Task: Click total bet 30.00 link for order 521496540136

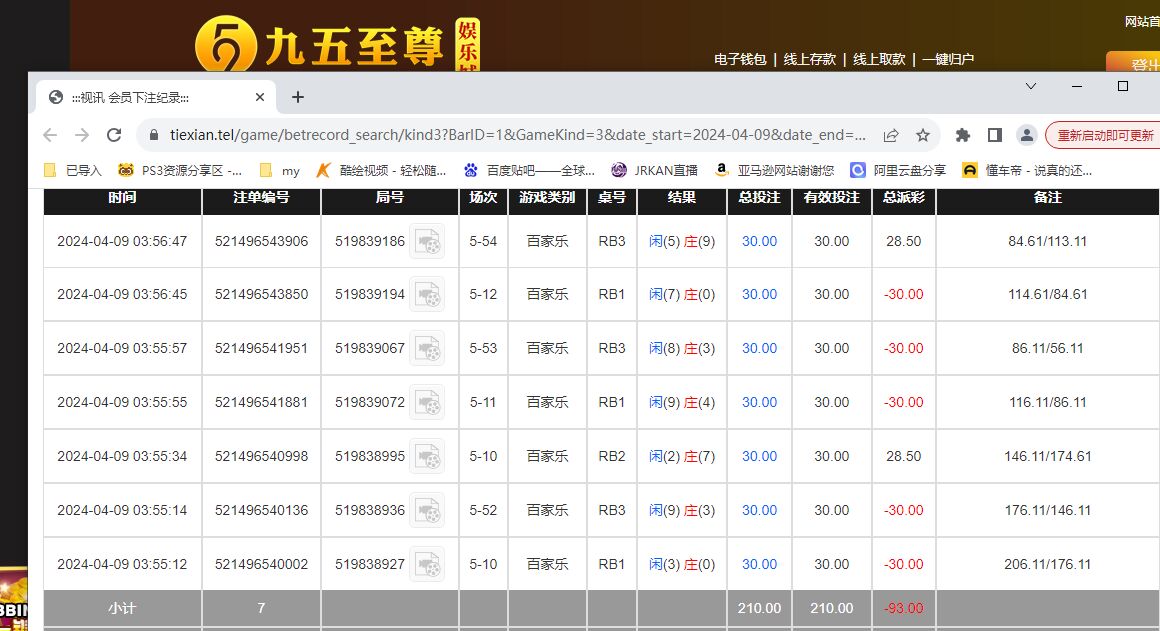Action: (759, 510)
